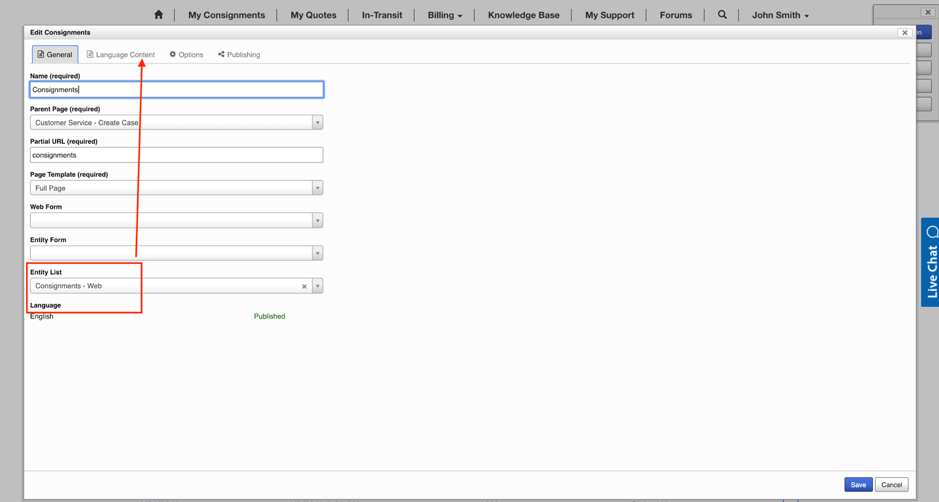The width and height of the screenshot is (939, 502).
Task: Select the General tab
Action: click(x=55, y=55)
